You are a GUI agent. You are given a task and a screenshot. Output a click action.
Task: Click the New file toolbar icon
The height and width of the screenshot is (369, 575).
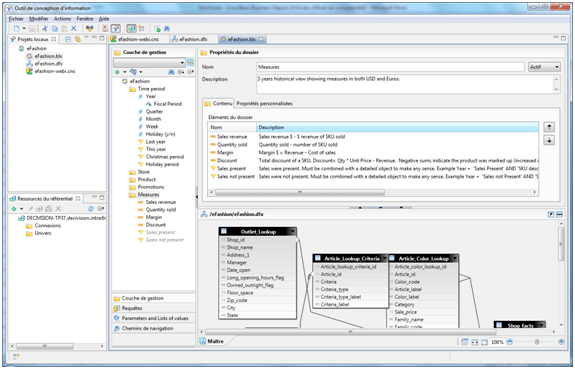coord(16,28)
